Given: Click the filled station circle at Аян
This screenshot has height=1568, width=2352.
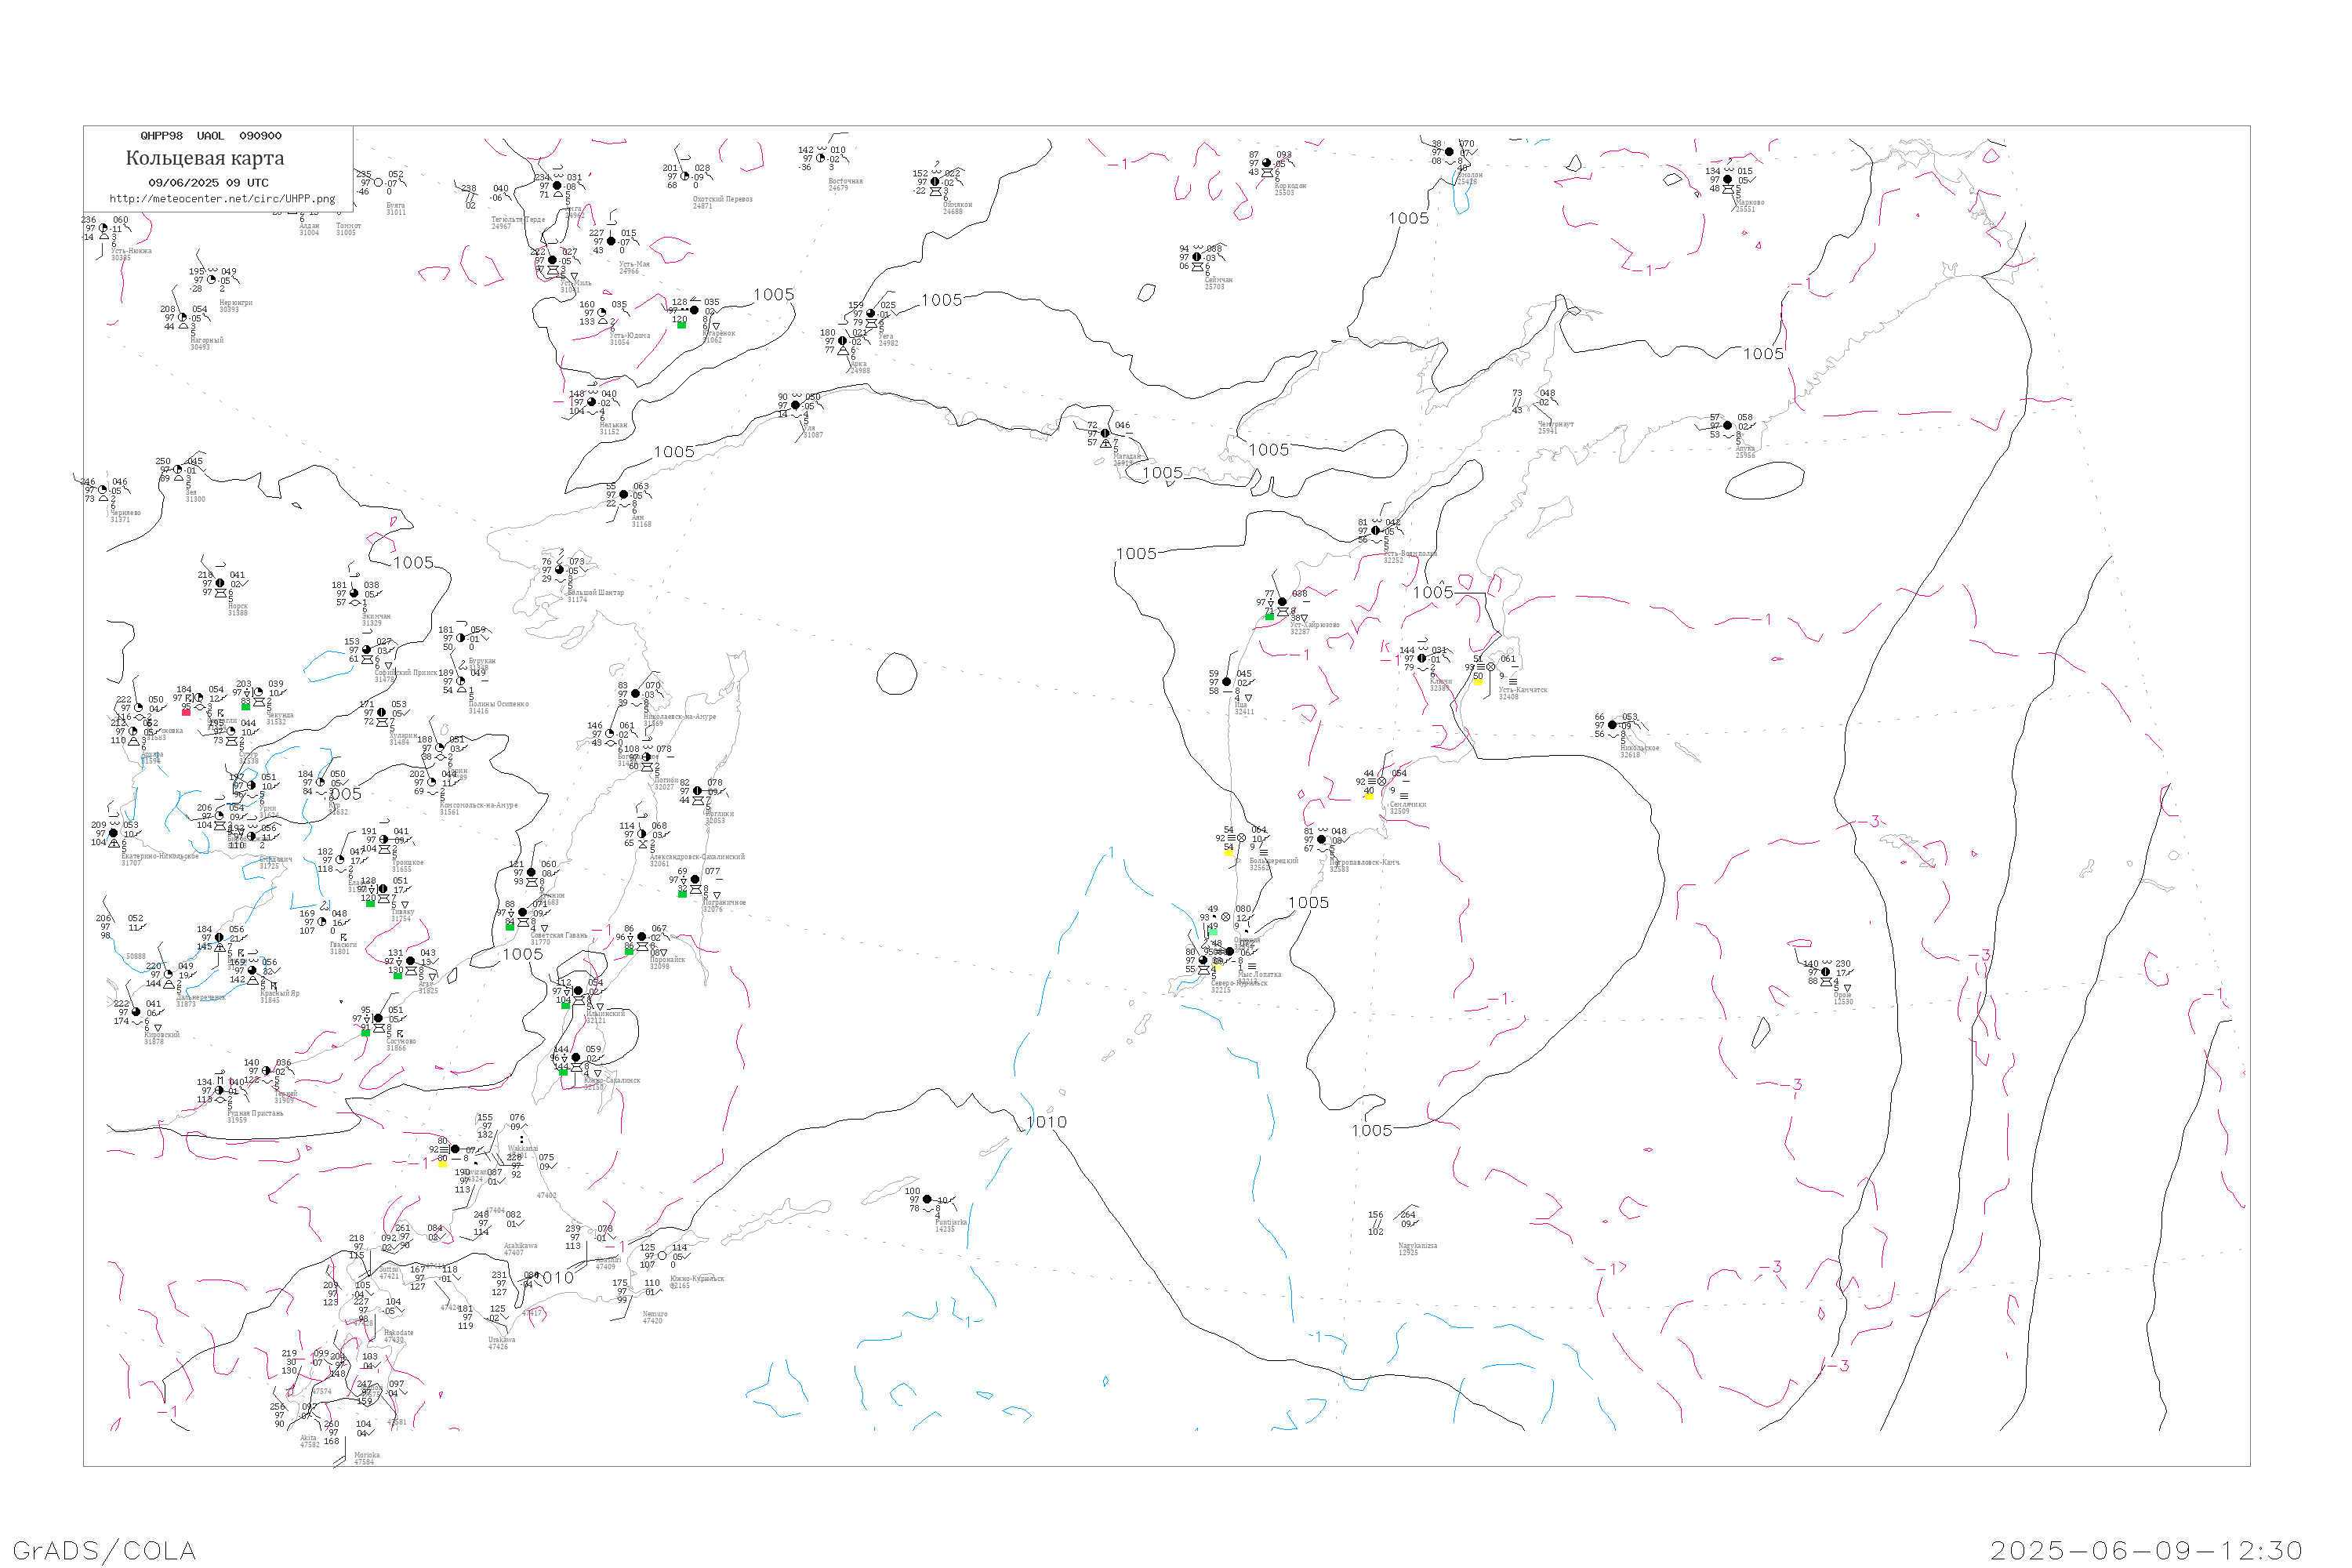Looking at the screenshot, I should (x=624, y=495).
